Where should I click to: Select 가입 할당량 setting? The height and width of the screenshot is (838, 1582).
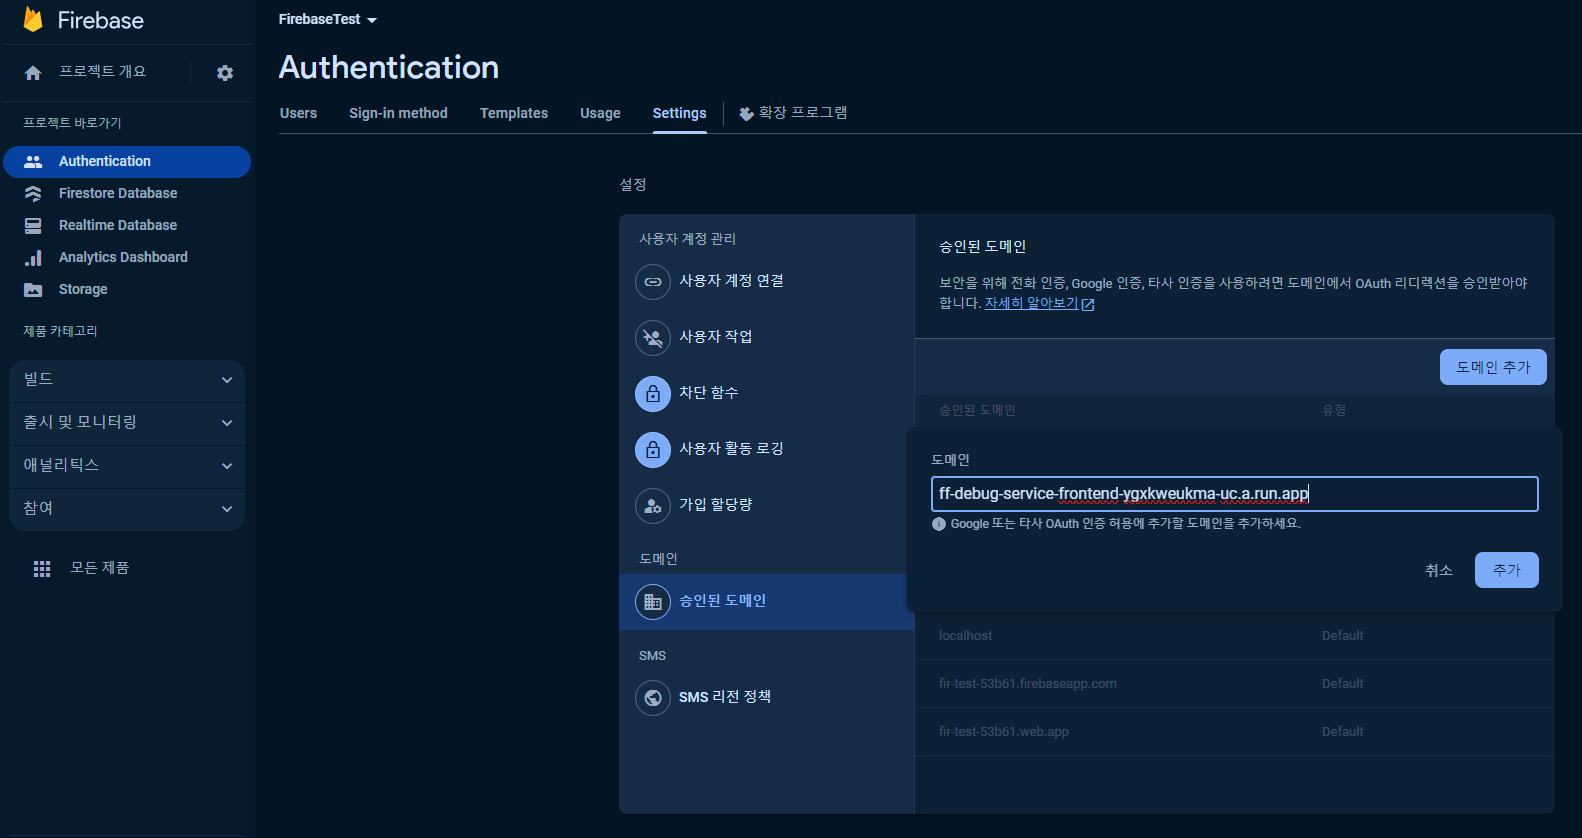pyautogui.click(x=767, y=506)
